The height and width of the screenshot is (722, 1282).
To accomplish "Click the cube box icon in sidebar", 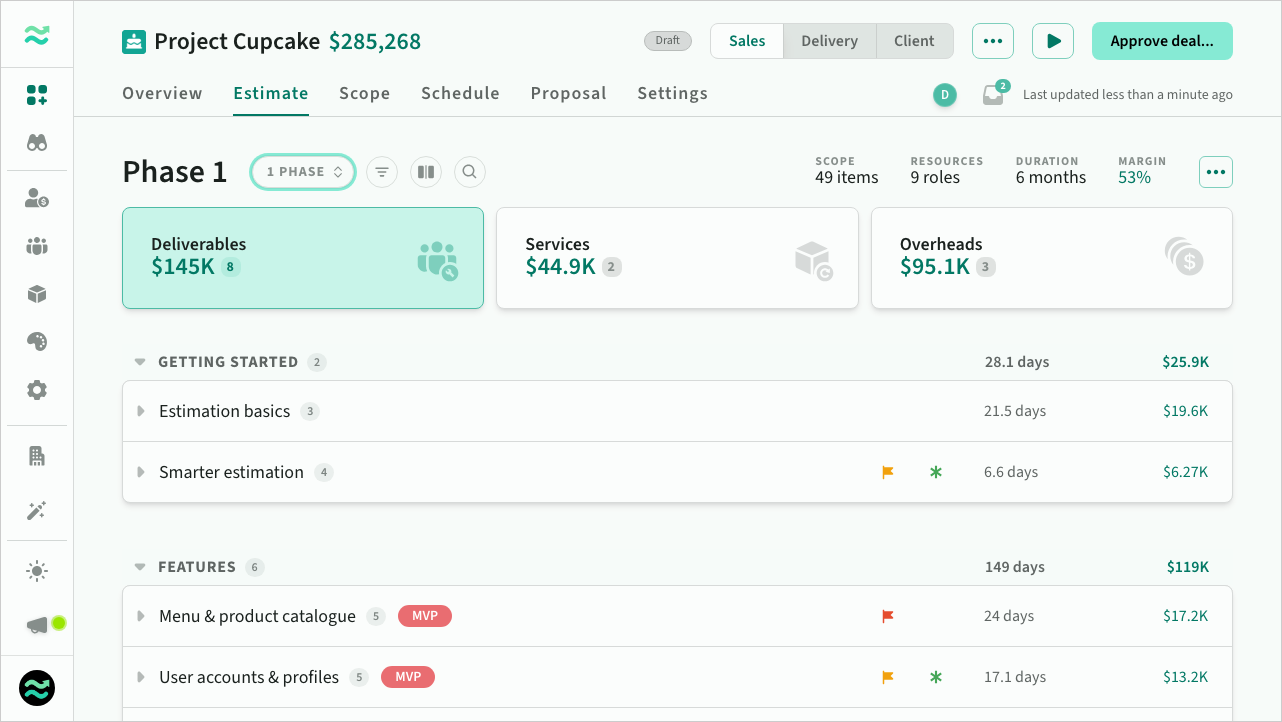I will coord(37,294).
